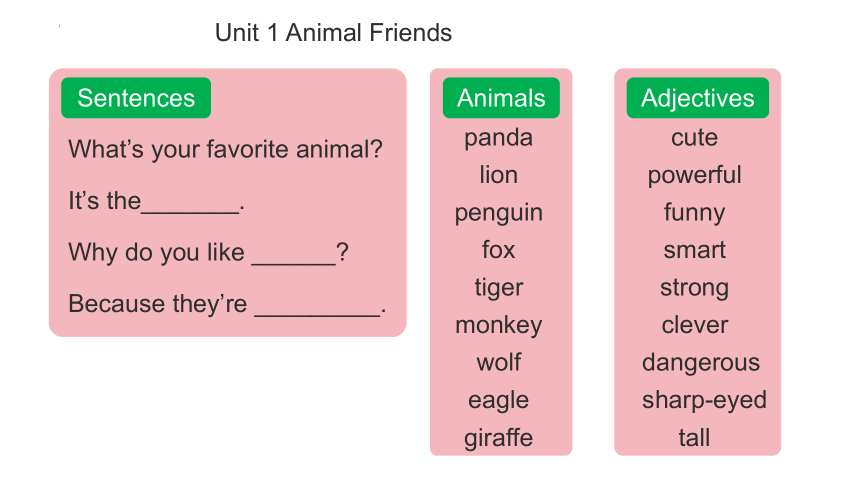This screenshot has width=860, height=484.
Task: Select the word monkey
Action: pyautogui.click(x=499, y=325)
